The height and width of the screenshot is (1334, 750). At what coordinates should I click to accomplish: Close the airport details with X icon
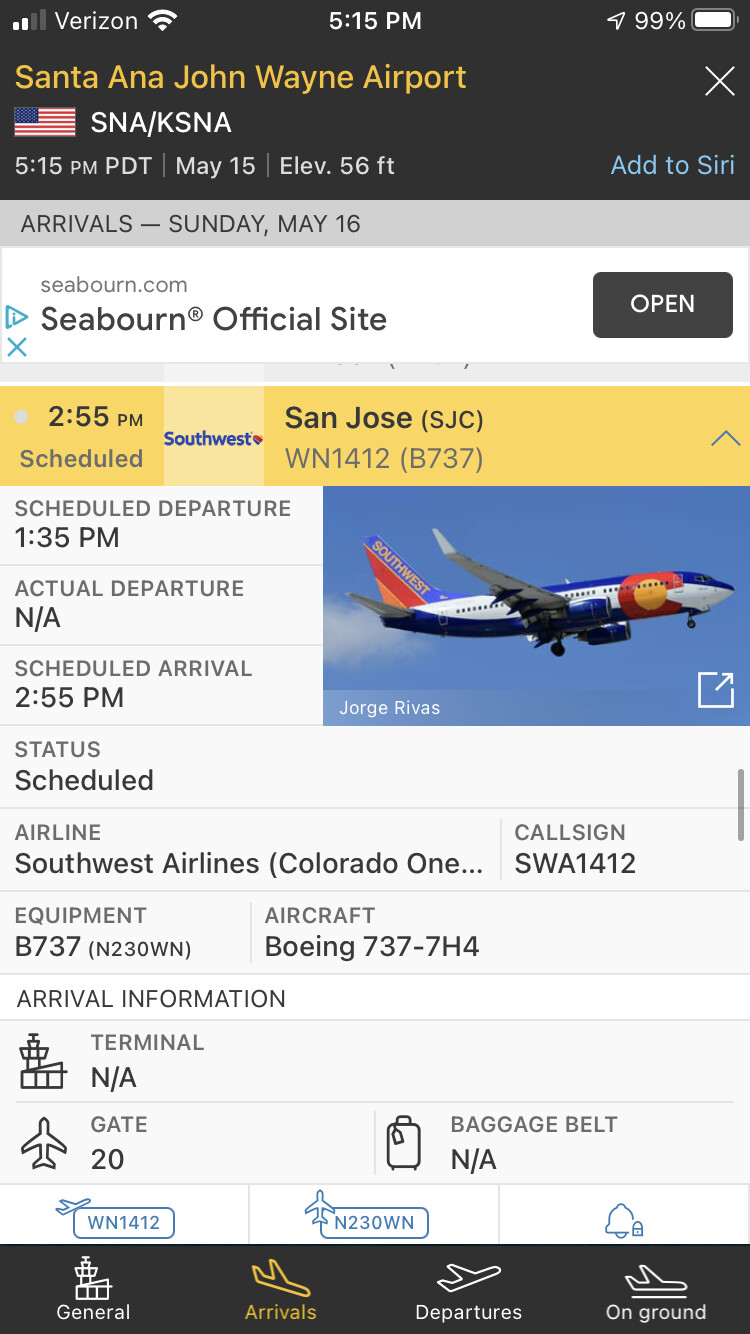pos(719,81)
